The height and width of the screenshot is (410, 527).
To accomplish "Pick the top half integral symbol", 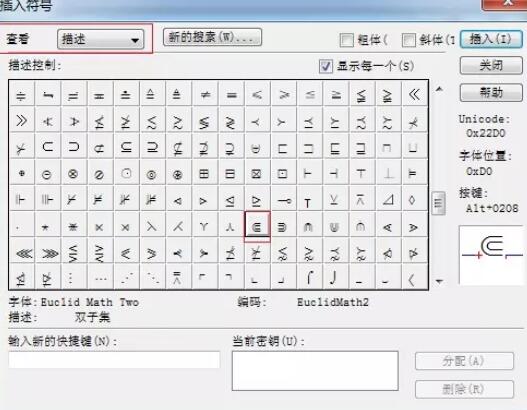I will tap(310, 277).
